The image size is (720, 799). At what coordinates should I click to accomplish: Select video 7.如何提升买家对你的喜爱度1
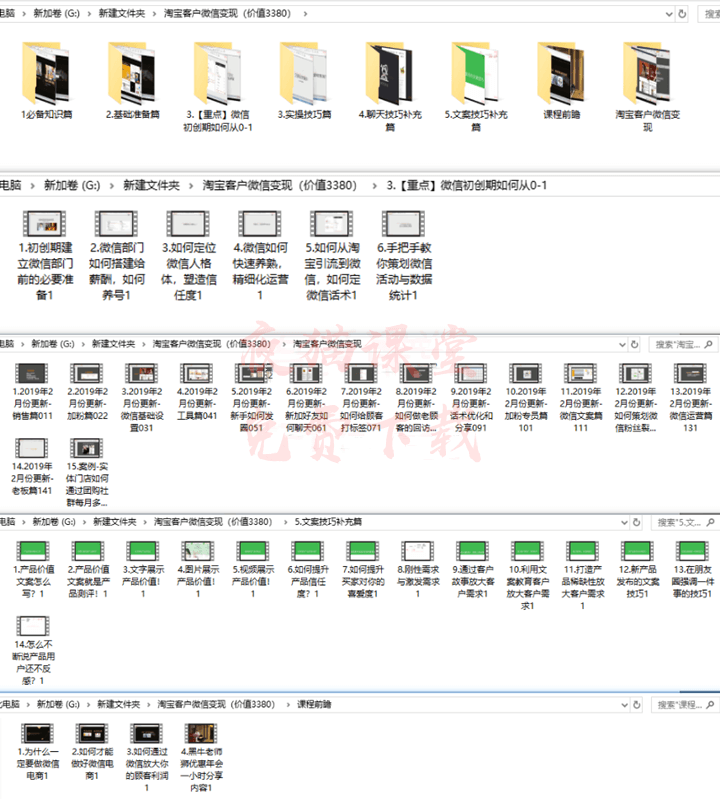(363, 570)
